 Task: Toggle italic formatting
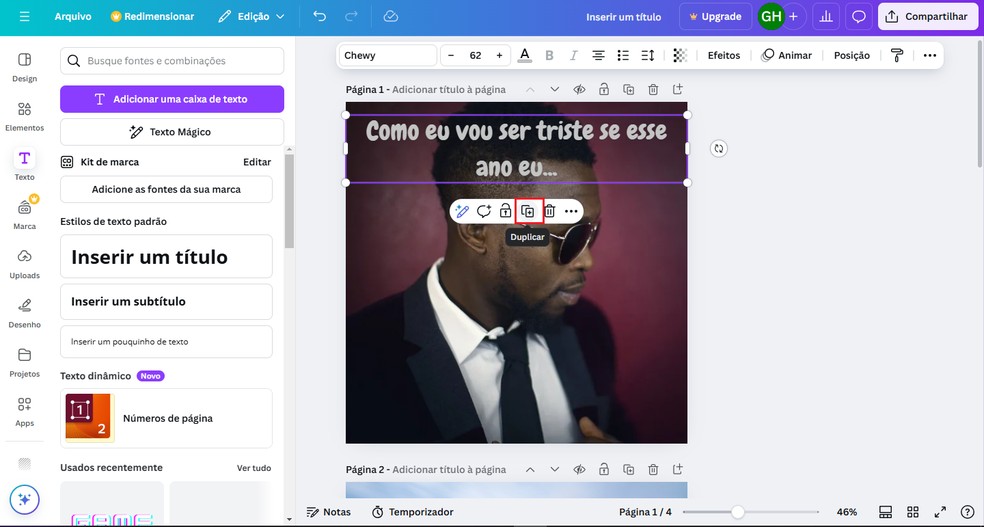pyautogui.click(x=574, y=55)
